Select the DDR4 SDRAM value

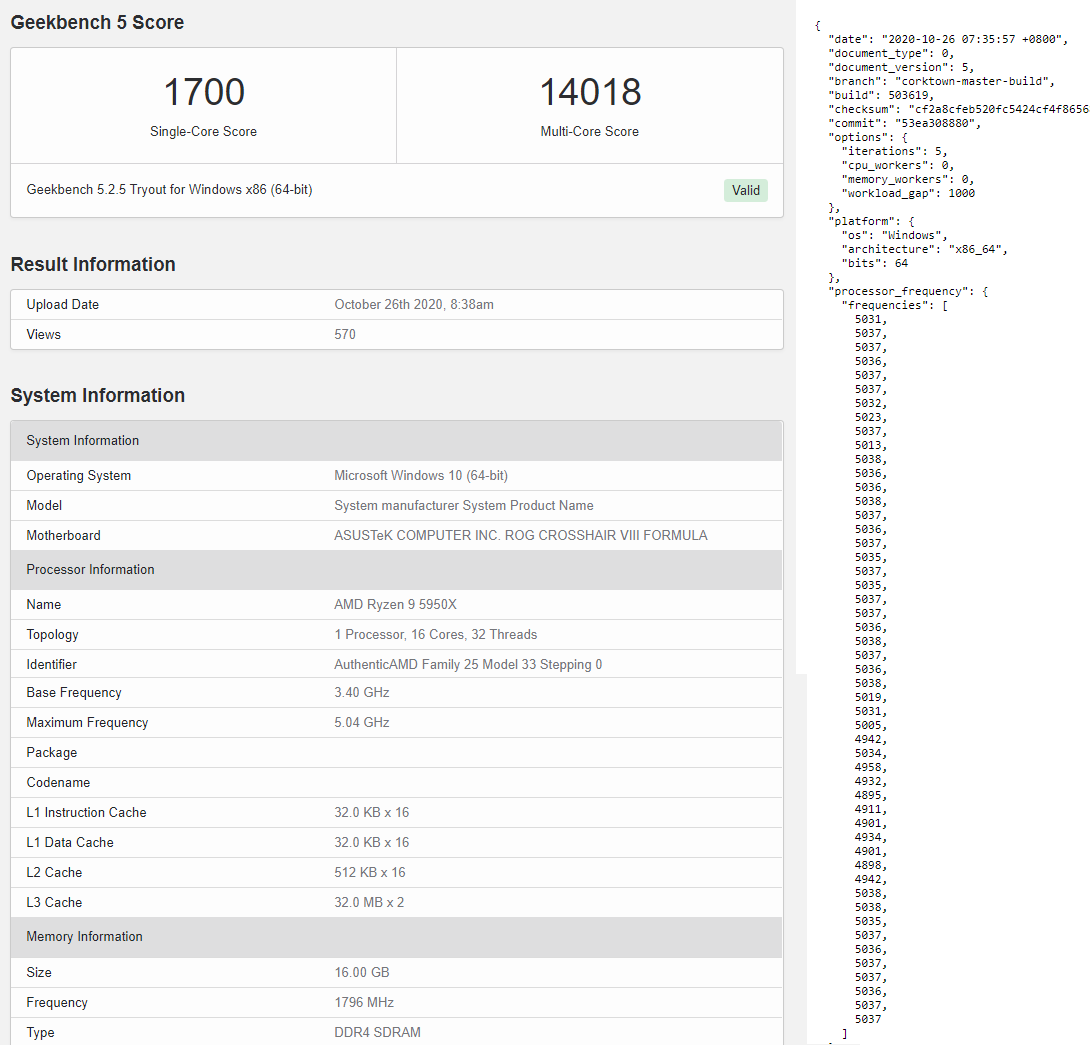(x=377, y=1032)
